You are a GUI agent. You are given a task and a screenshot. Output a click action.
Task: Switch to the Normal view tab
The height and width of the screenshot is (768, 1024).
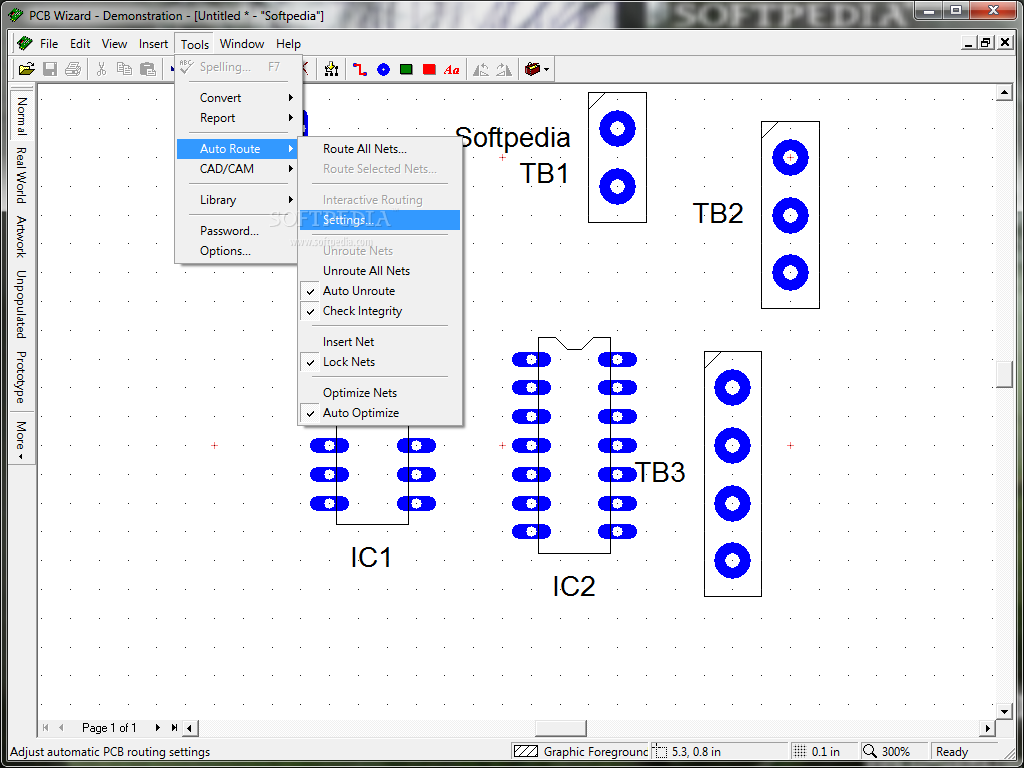pos(22,116)
